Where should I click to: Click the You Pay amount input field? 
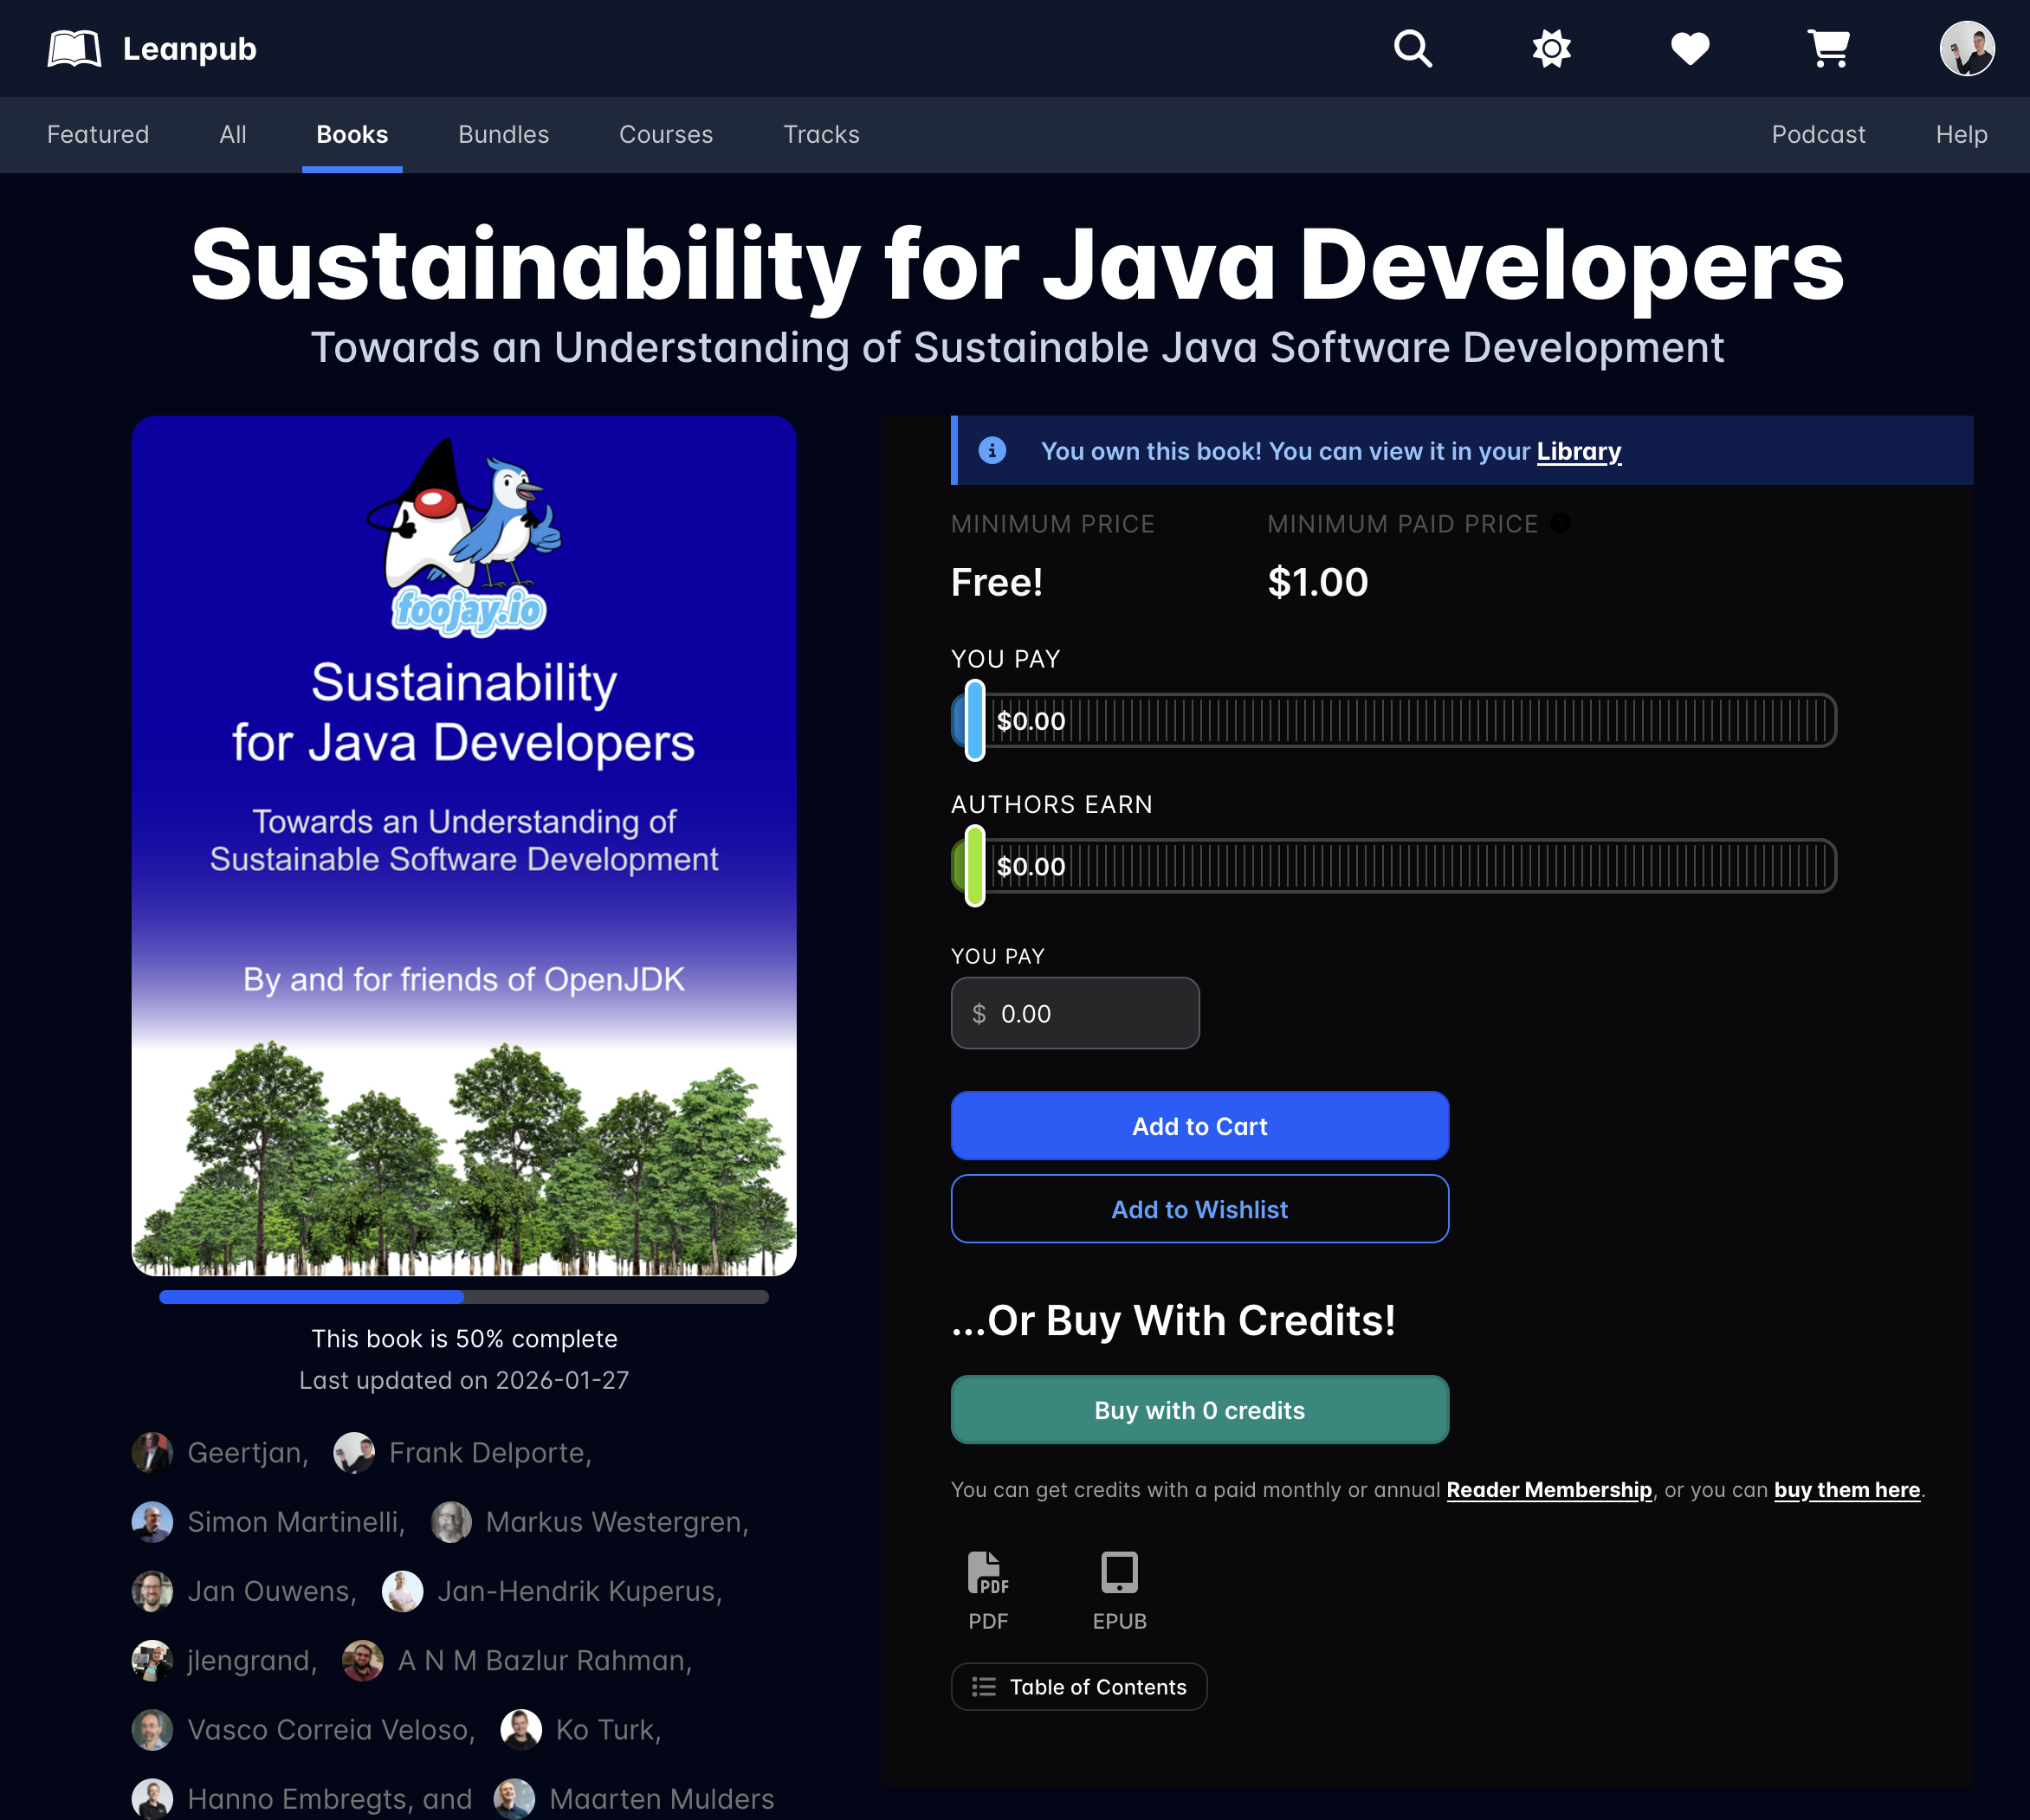1074,1013
